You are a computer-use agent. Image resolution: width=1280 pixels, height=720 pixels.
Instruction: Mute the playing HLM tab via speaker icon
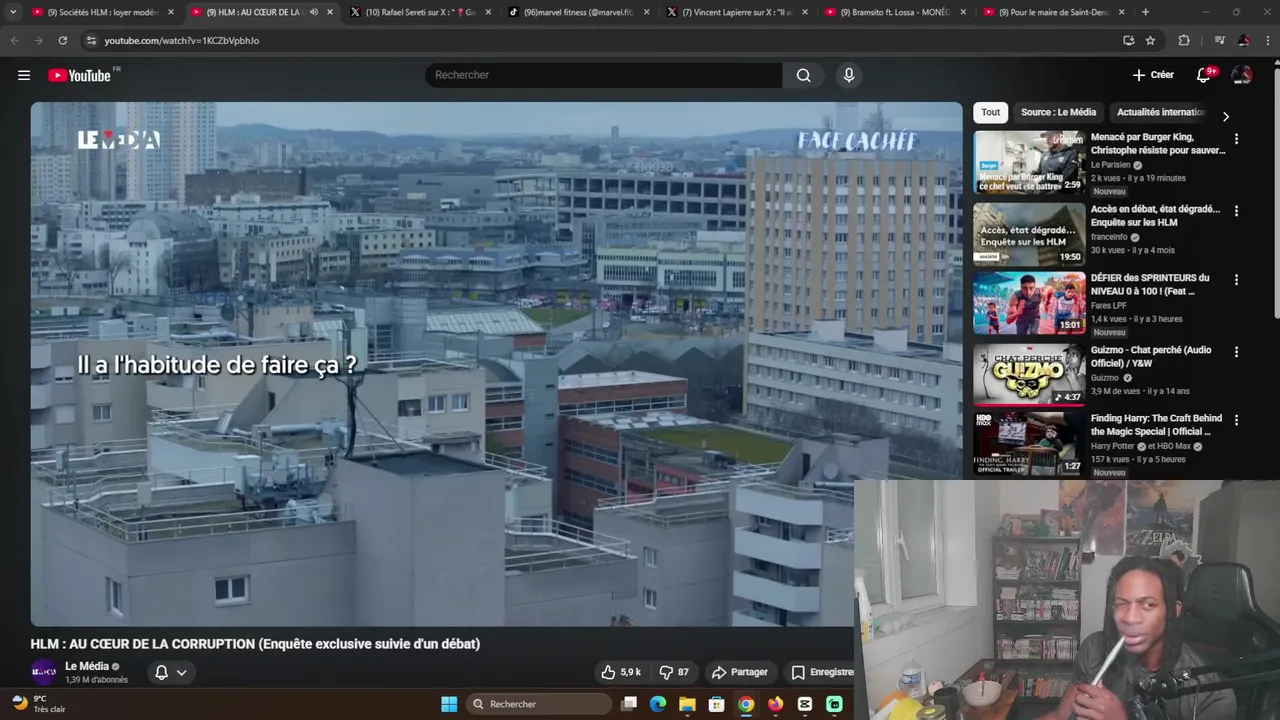(x=314, y=12)
